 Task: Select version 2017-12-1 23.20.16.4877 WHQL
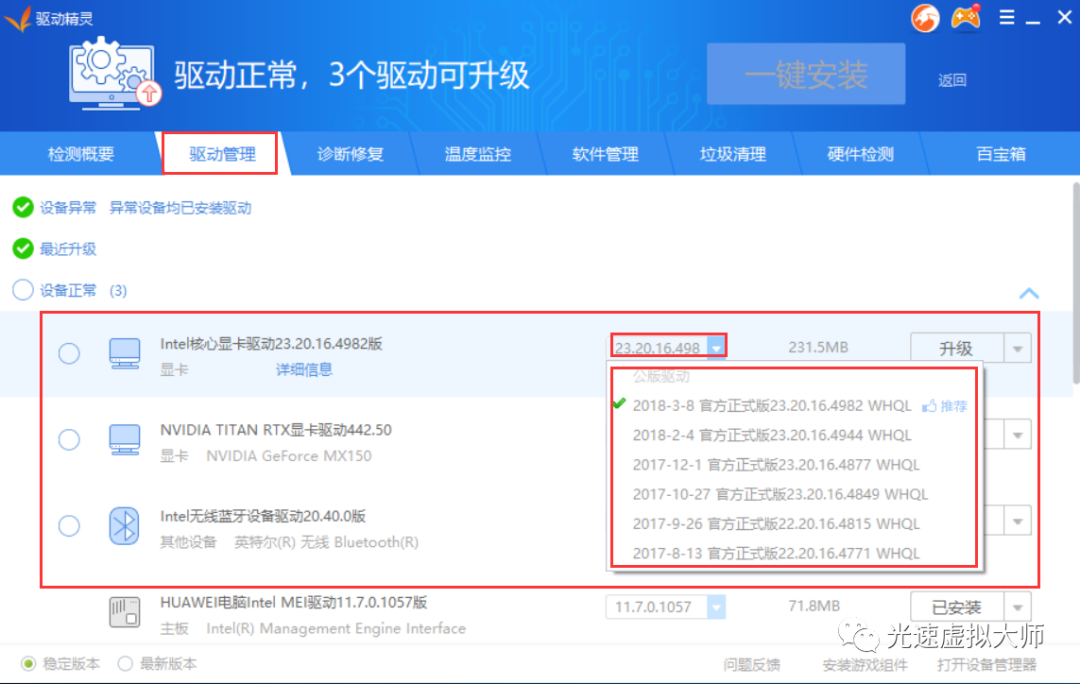[776, 465]
